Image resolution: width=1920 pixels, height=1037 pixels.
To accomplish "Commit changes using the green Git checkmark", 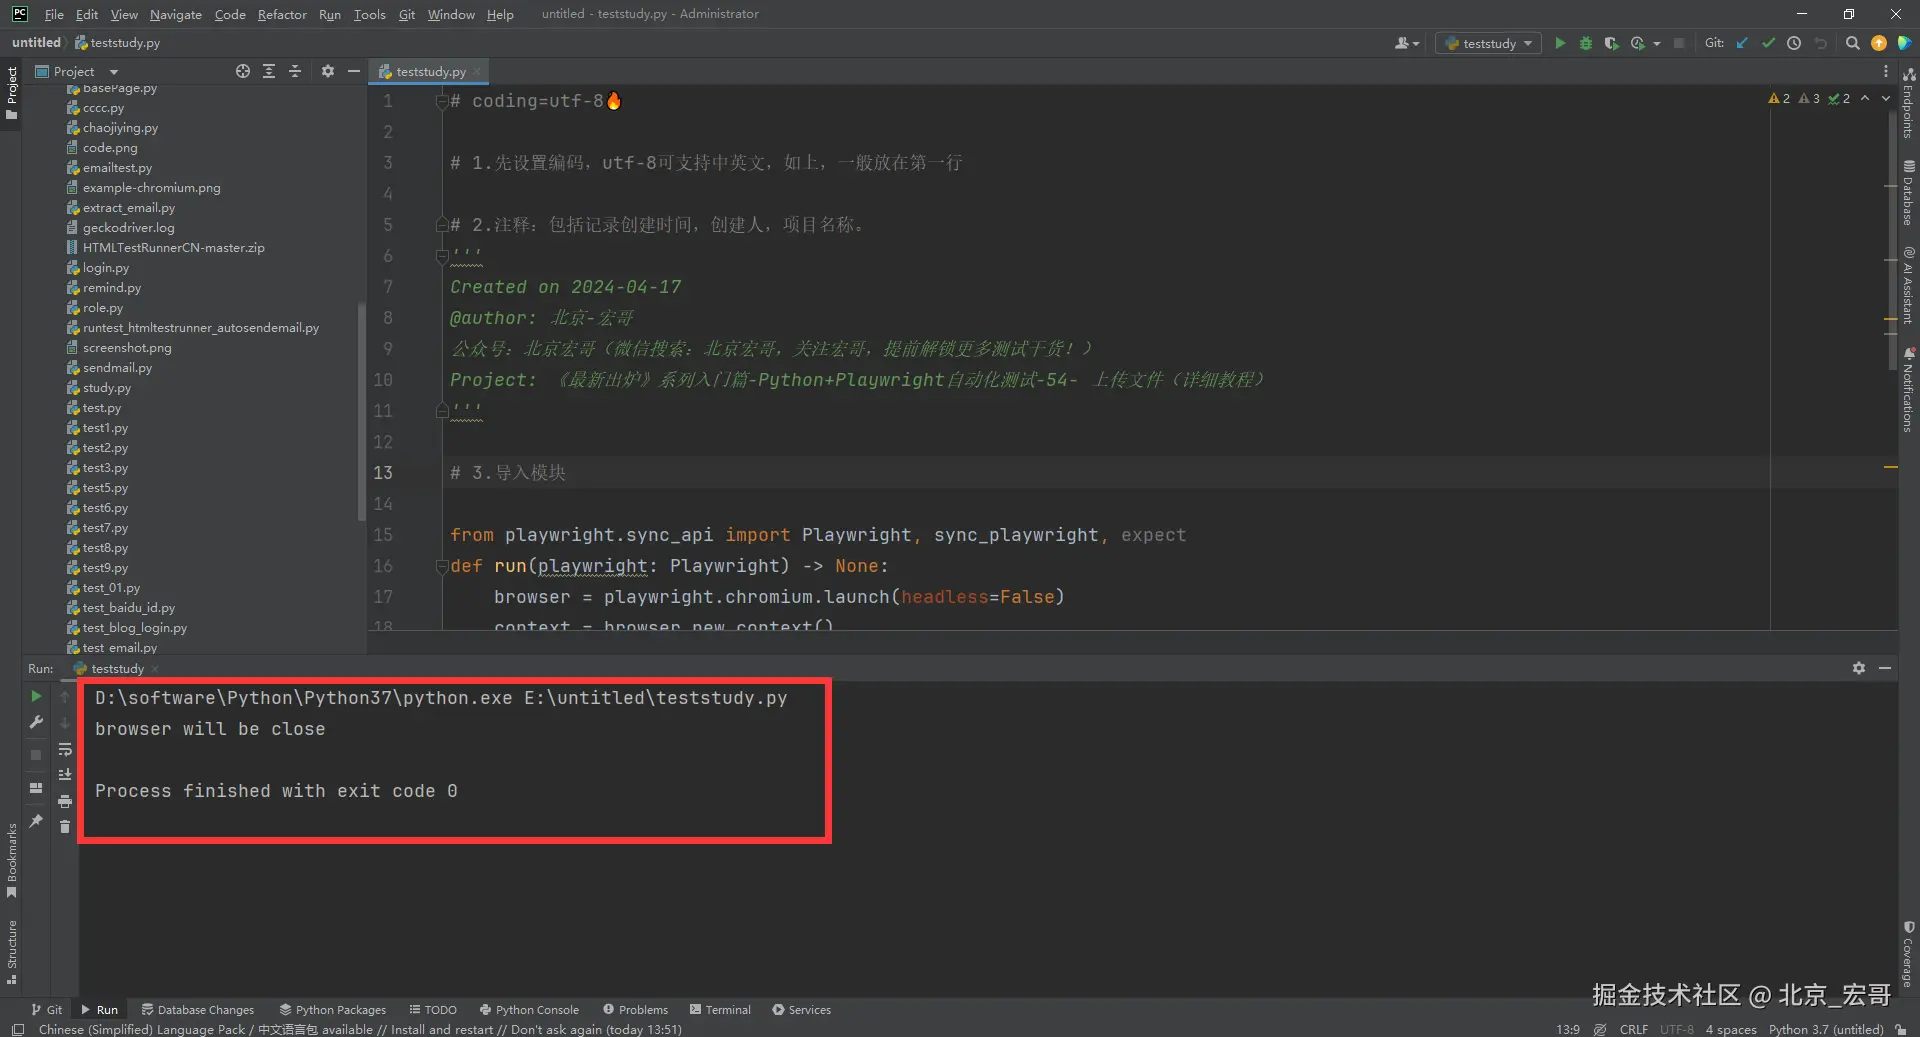I will [x=1768, y=43].
